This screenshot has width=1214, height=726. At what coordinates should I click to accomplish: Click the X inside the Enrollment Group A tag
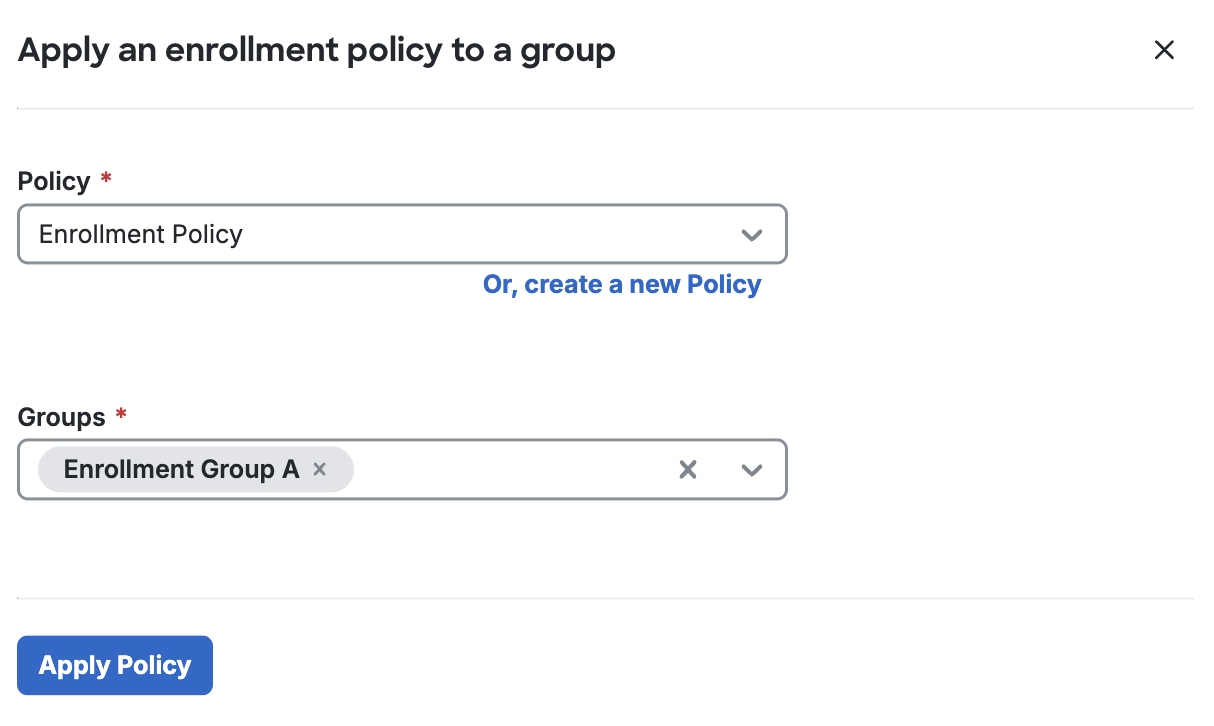click(x=319, y=469)
